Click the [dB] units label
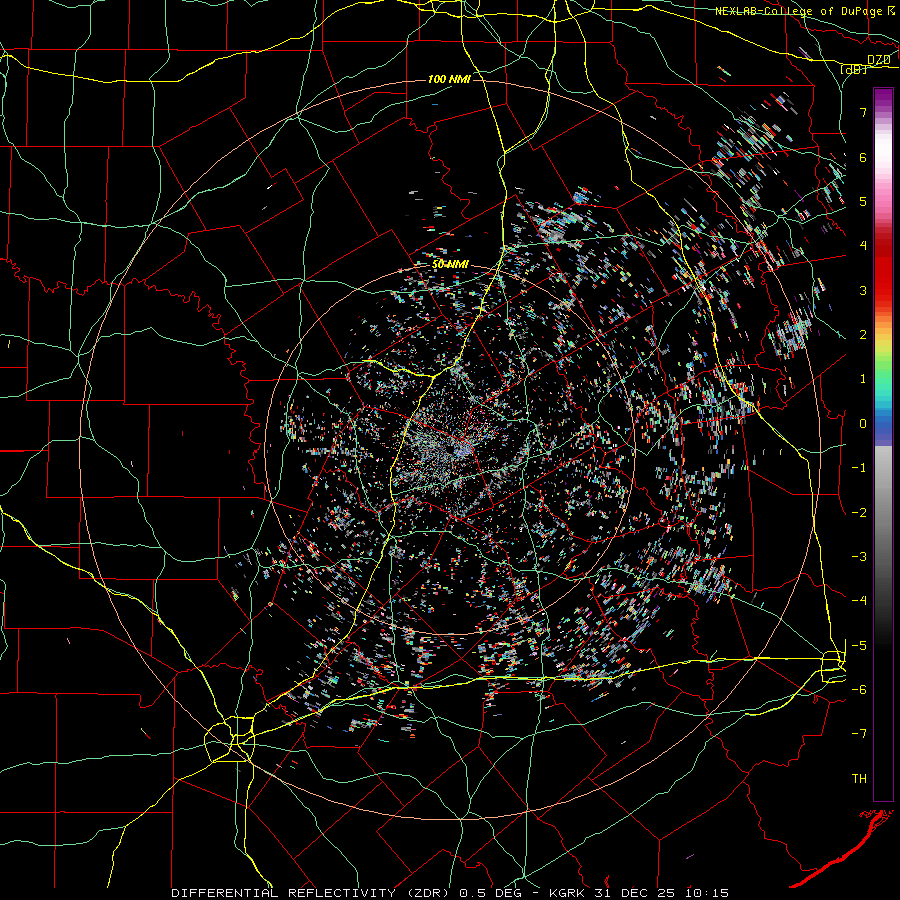Screen dimensions: 900x900 coord(854,69)
